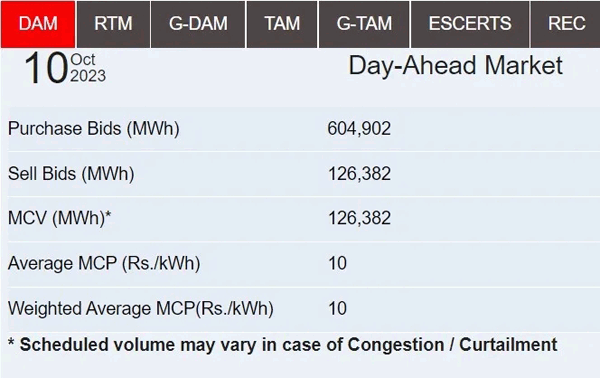The height and width of the screenshot is (378, 600).
Task: Switch to the TAM tab
Action: point(282,24)
